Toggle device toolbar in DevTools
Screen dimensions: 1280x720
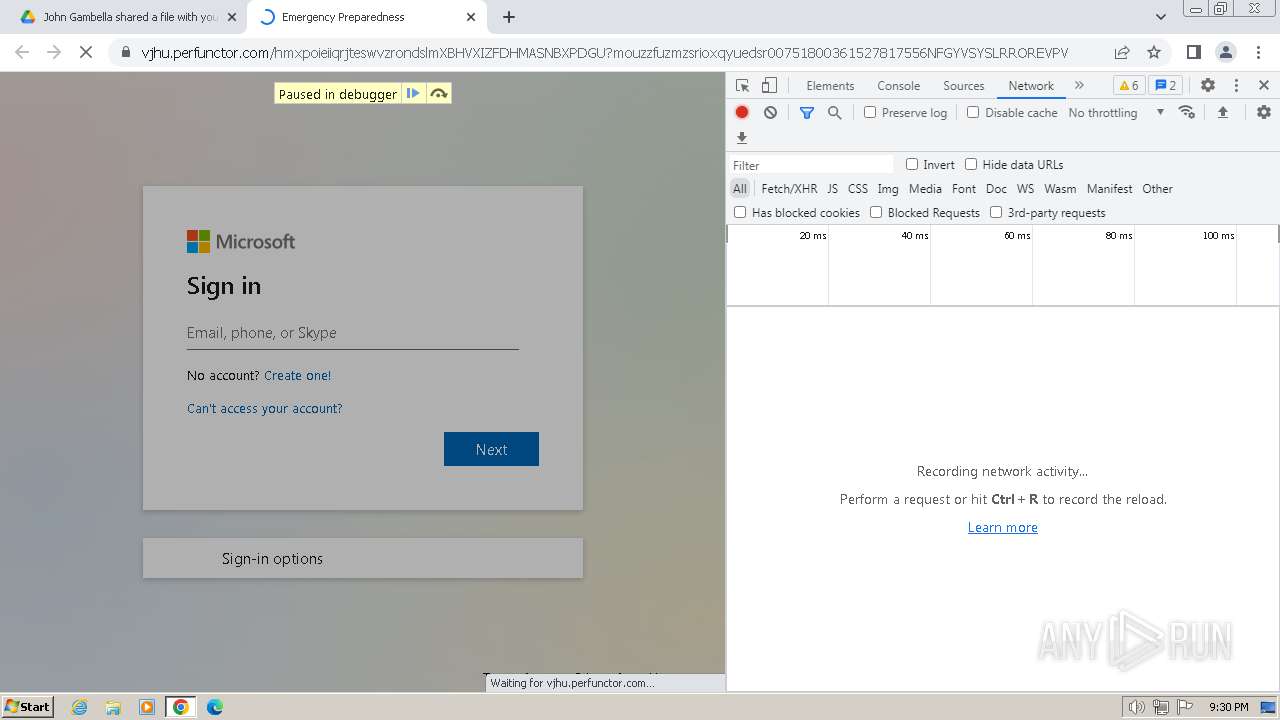click(x=769, y=85)
